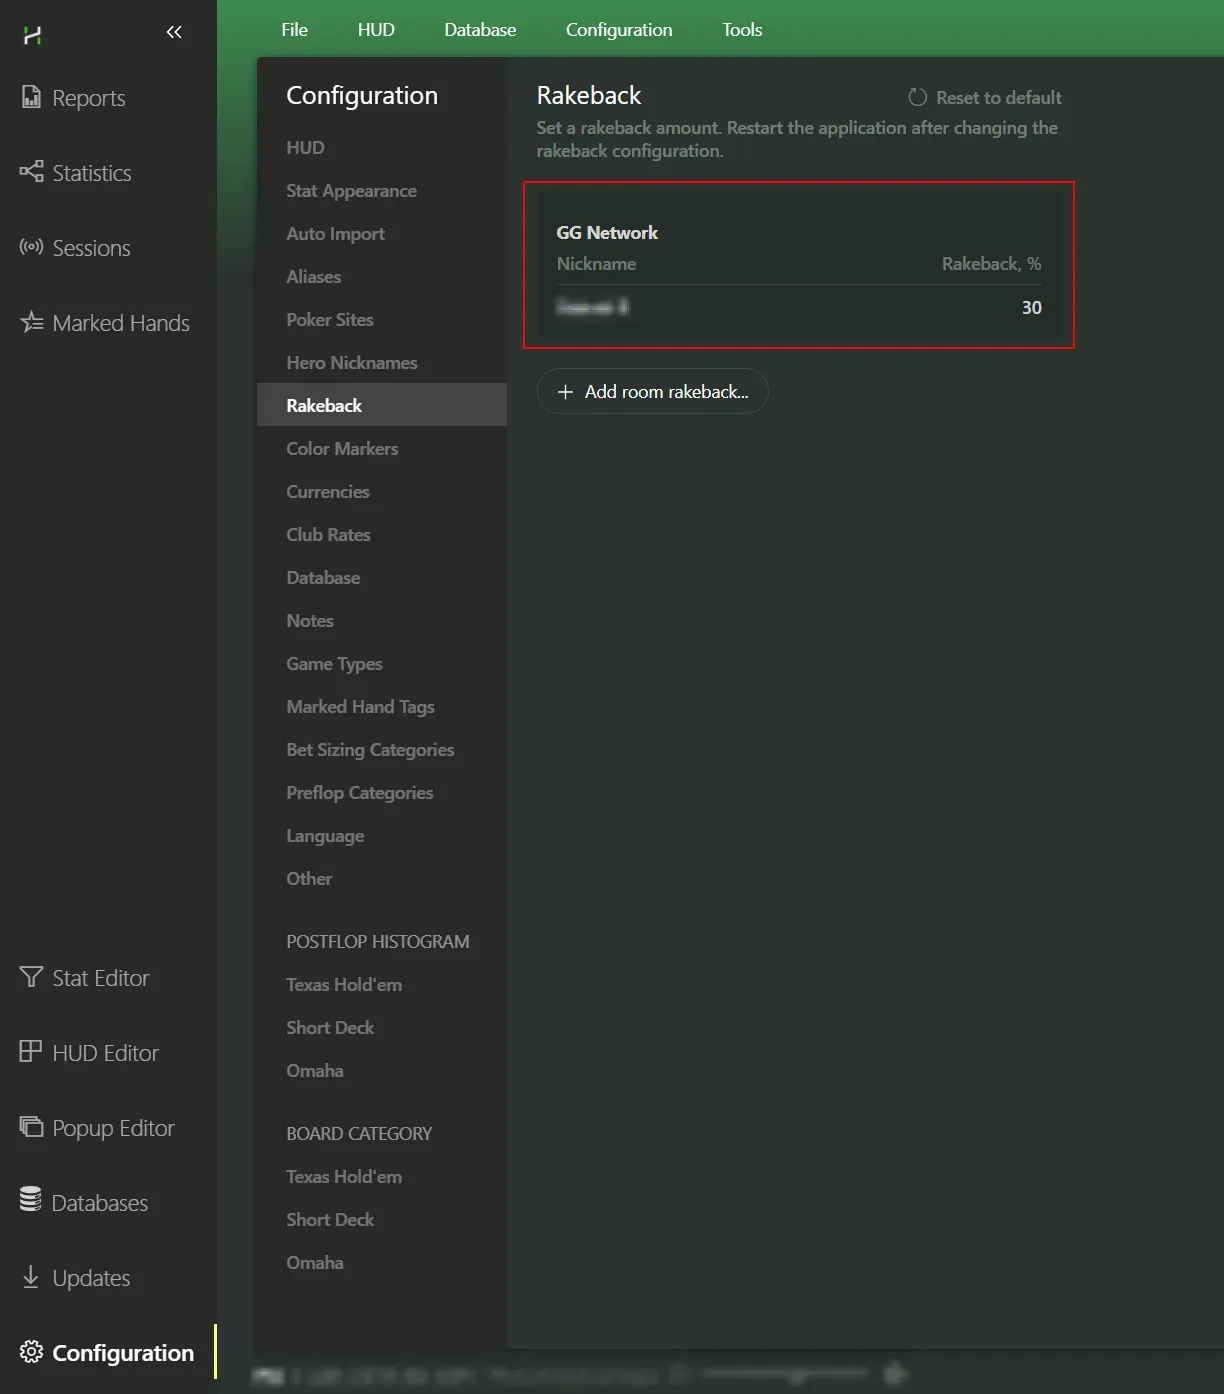The image size is (1224, 1394).
Task: Open the Database menu
Action: [480, 30]
